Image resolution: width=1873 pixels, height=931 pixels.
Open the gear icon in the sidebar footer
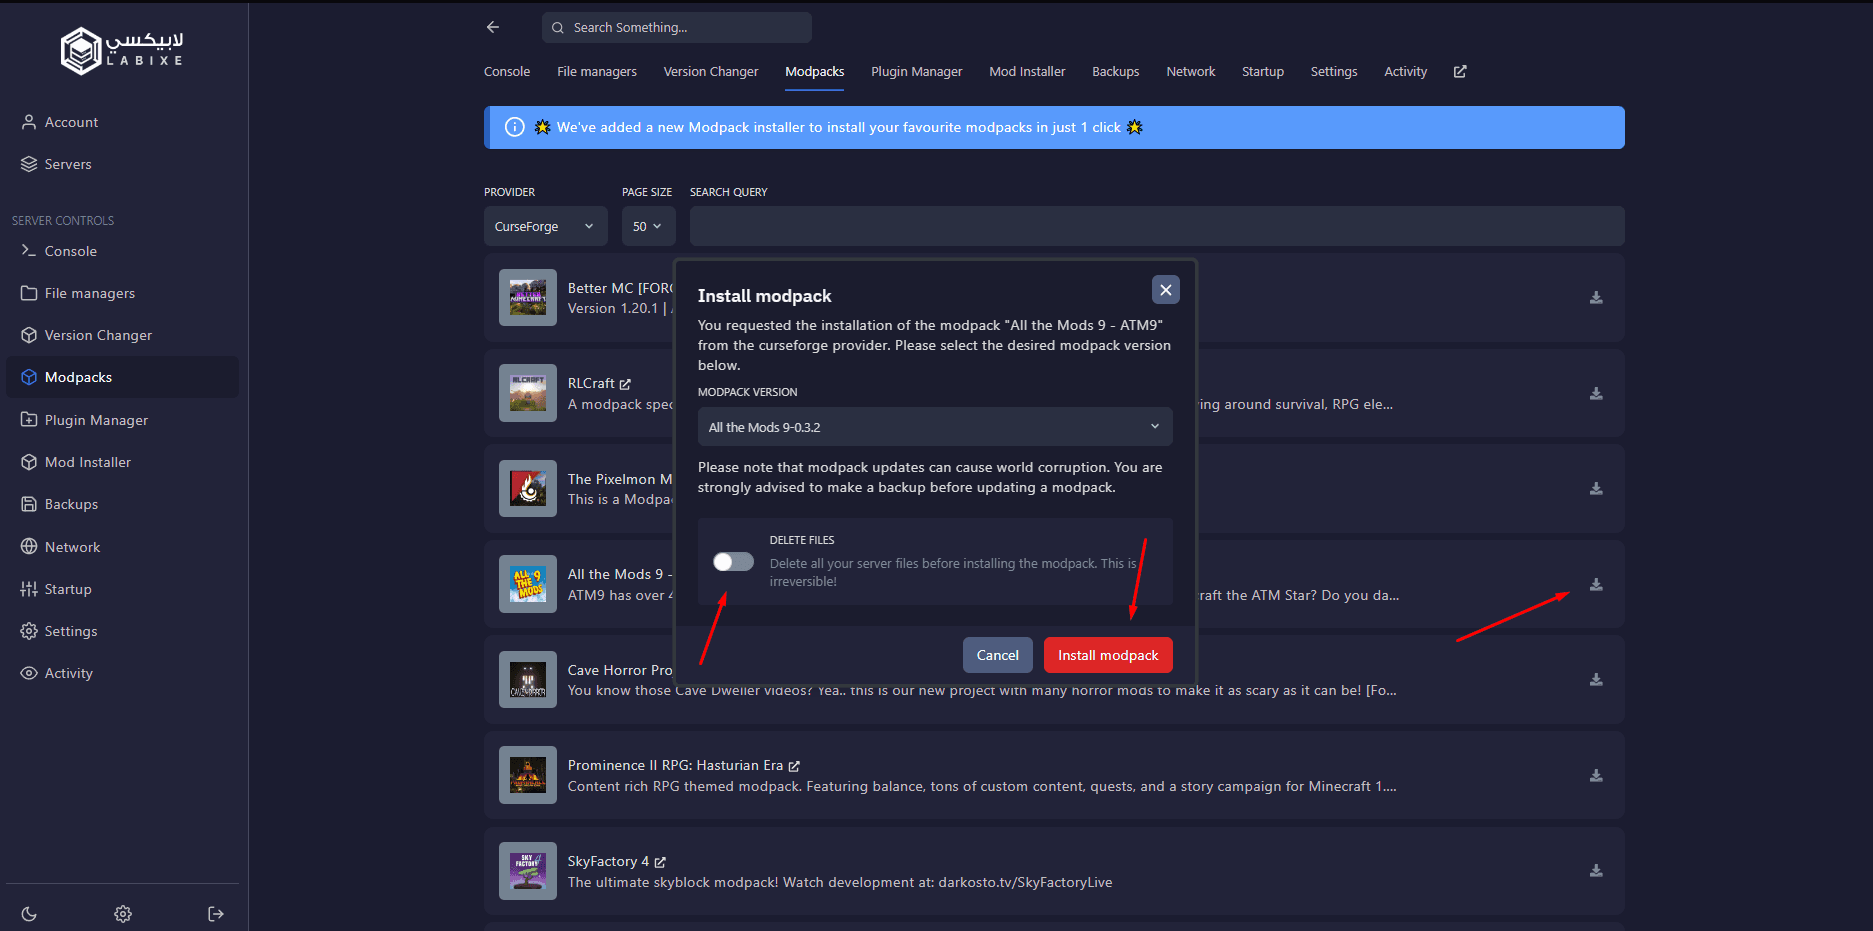point(123,914)
